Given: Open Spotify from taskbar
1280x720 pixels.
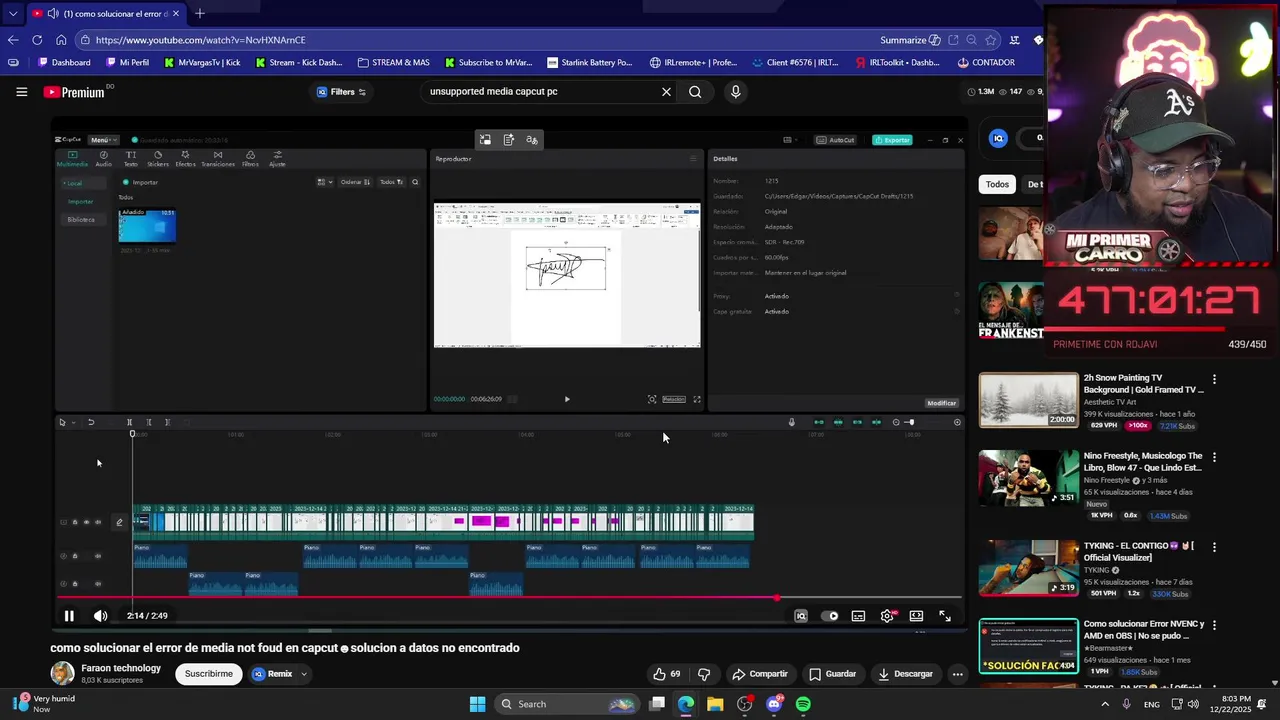Looking at the screenshot, I should point(803,704).
